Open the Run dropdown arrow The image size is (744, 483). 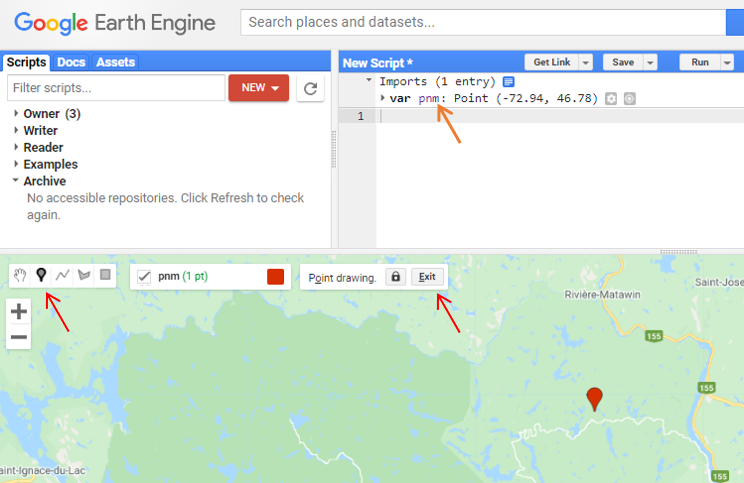click(727, 62)
